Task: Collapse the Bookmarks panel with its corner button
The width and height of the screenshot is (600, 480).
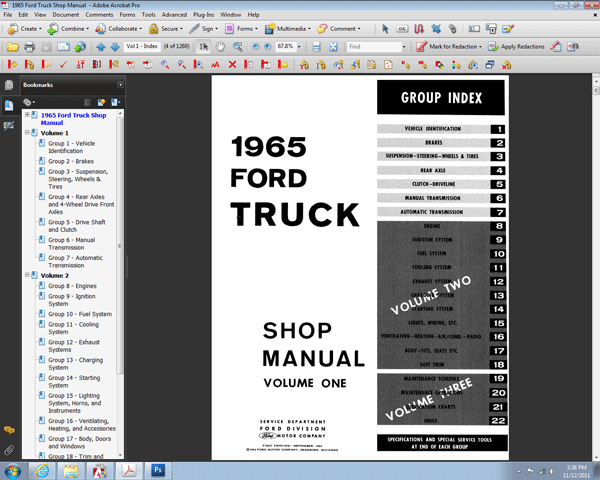Action: coord(120,85)
